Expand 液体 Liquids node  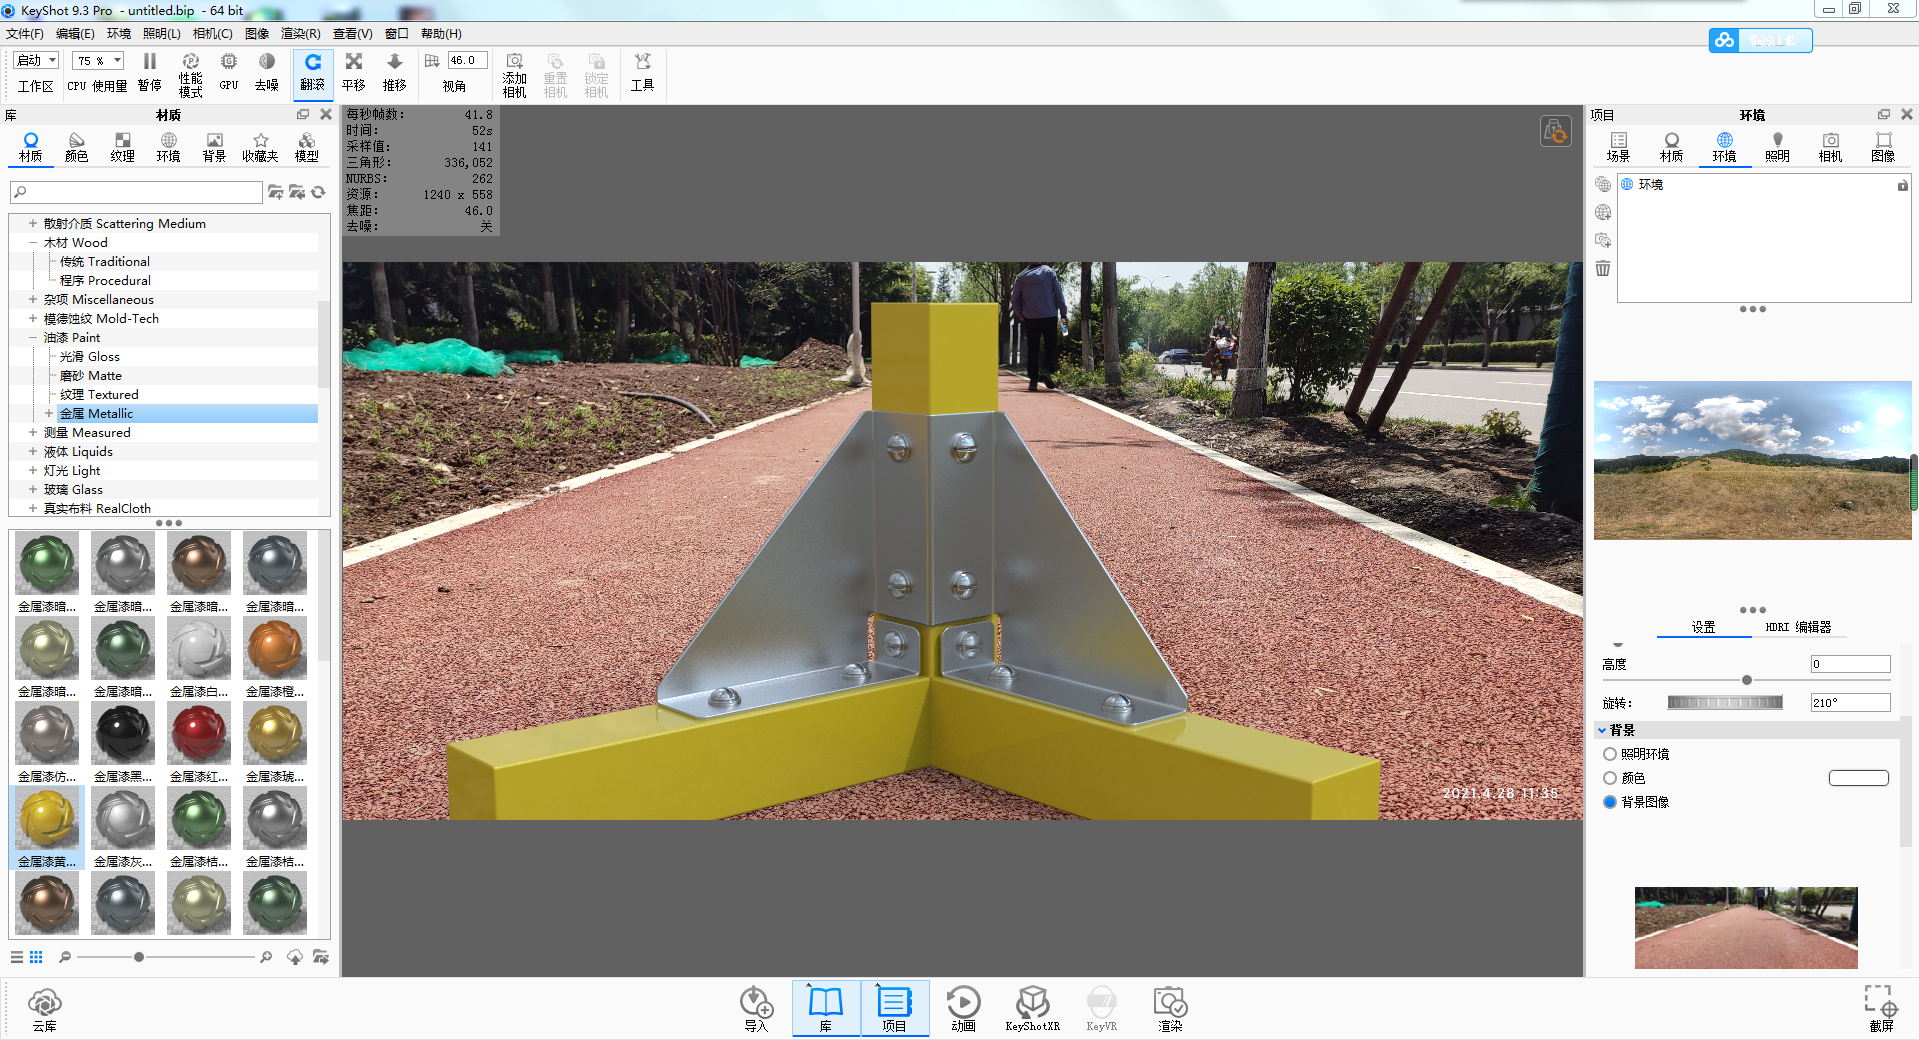(33, 451)
